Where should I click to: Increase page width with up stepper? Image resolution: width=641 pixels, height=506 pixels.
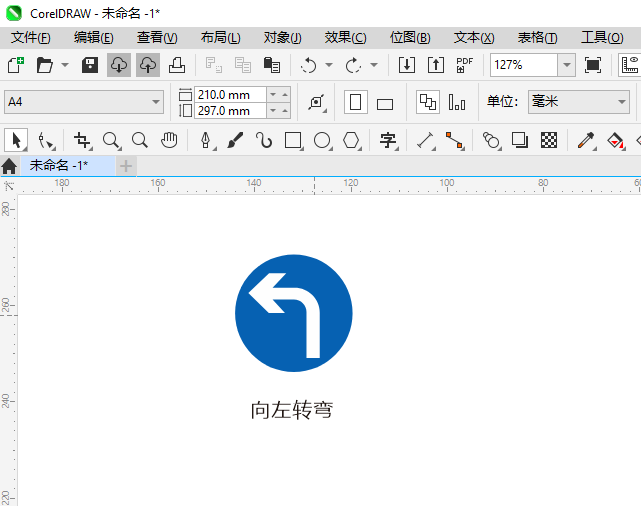coord(285,94)
